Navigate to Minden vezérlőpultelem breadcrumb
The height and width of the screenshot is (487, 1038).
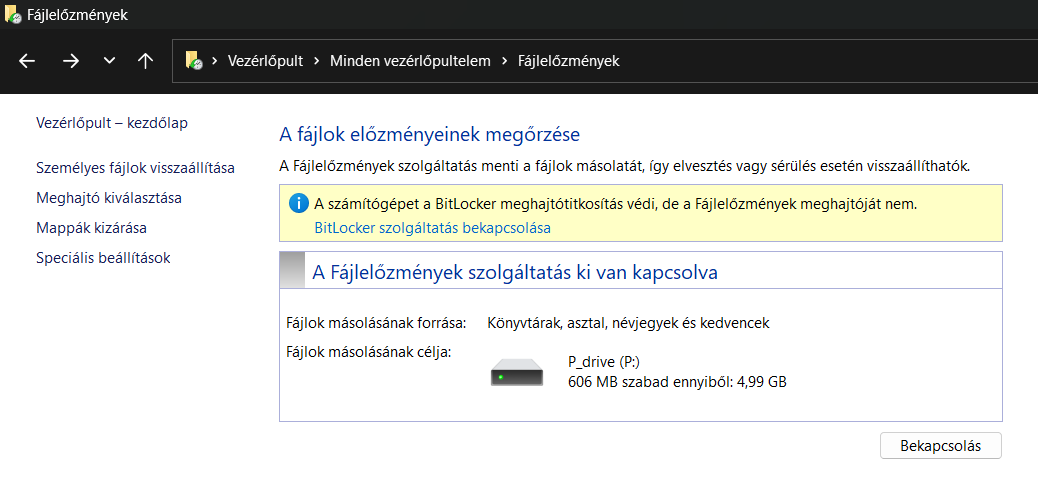pos(410,62)
